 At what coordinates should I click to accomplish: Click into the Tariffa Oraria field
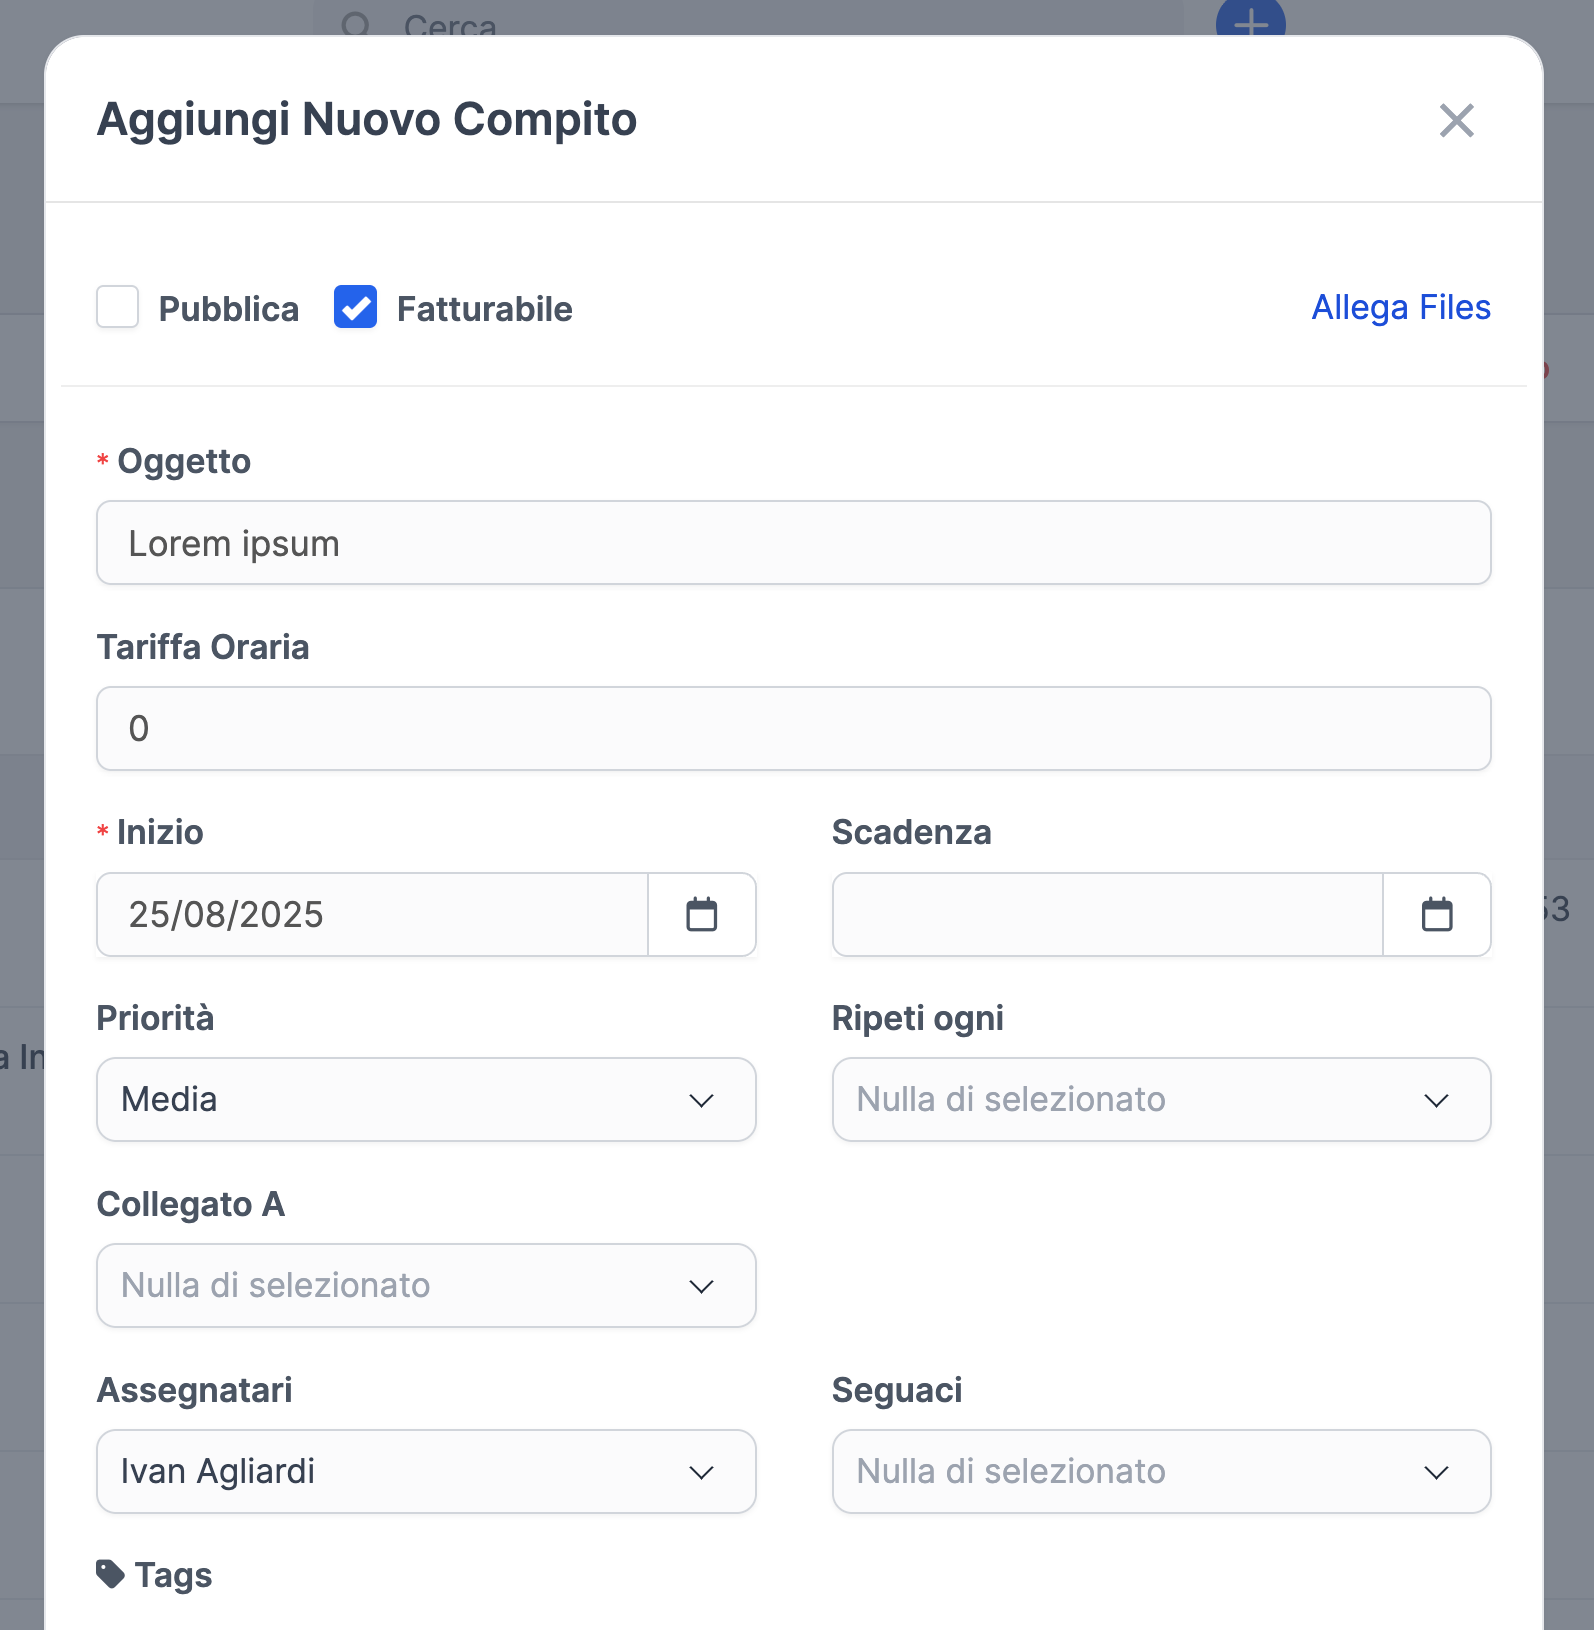pyautogui.click(x=794, y=729)
